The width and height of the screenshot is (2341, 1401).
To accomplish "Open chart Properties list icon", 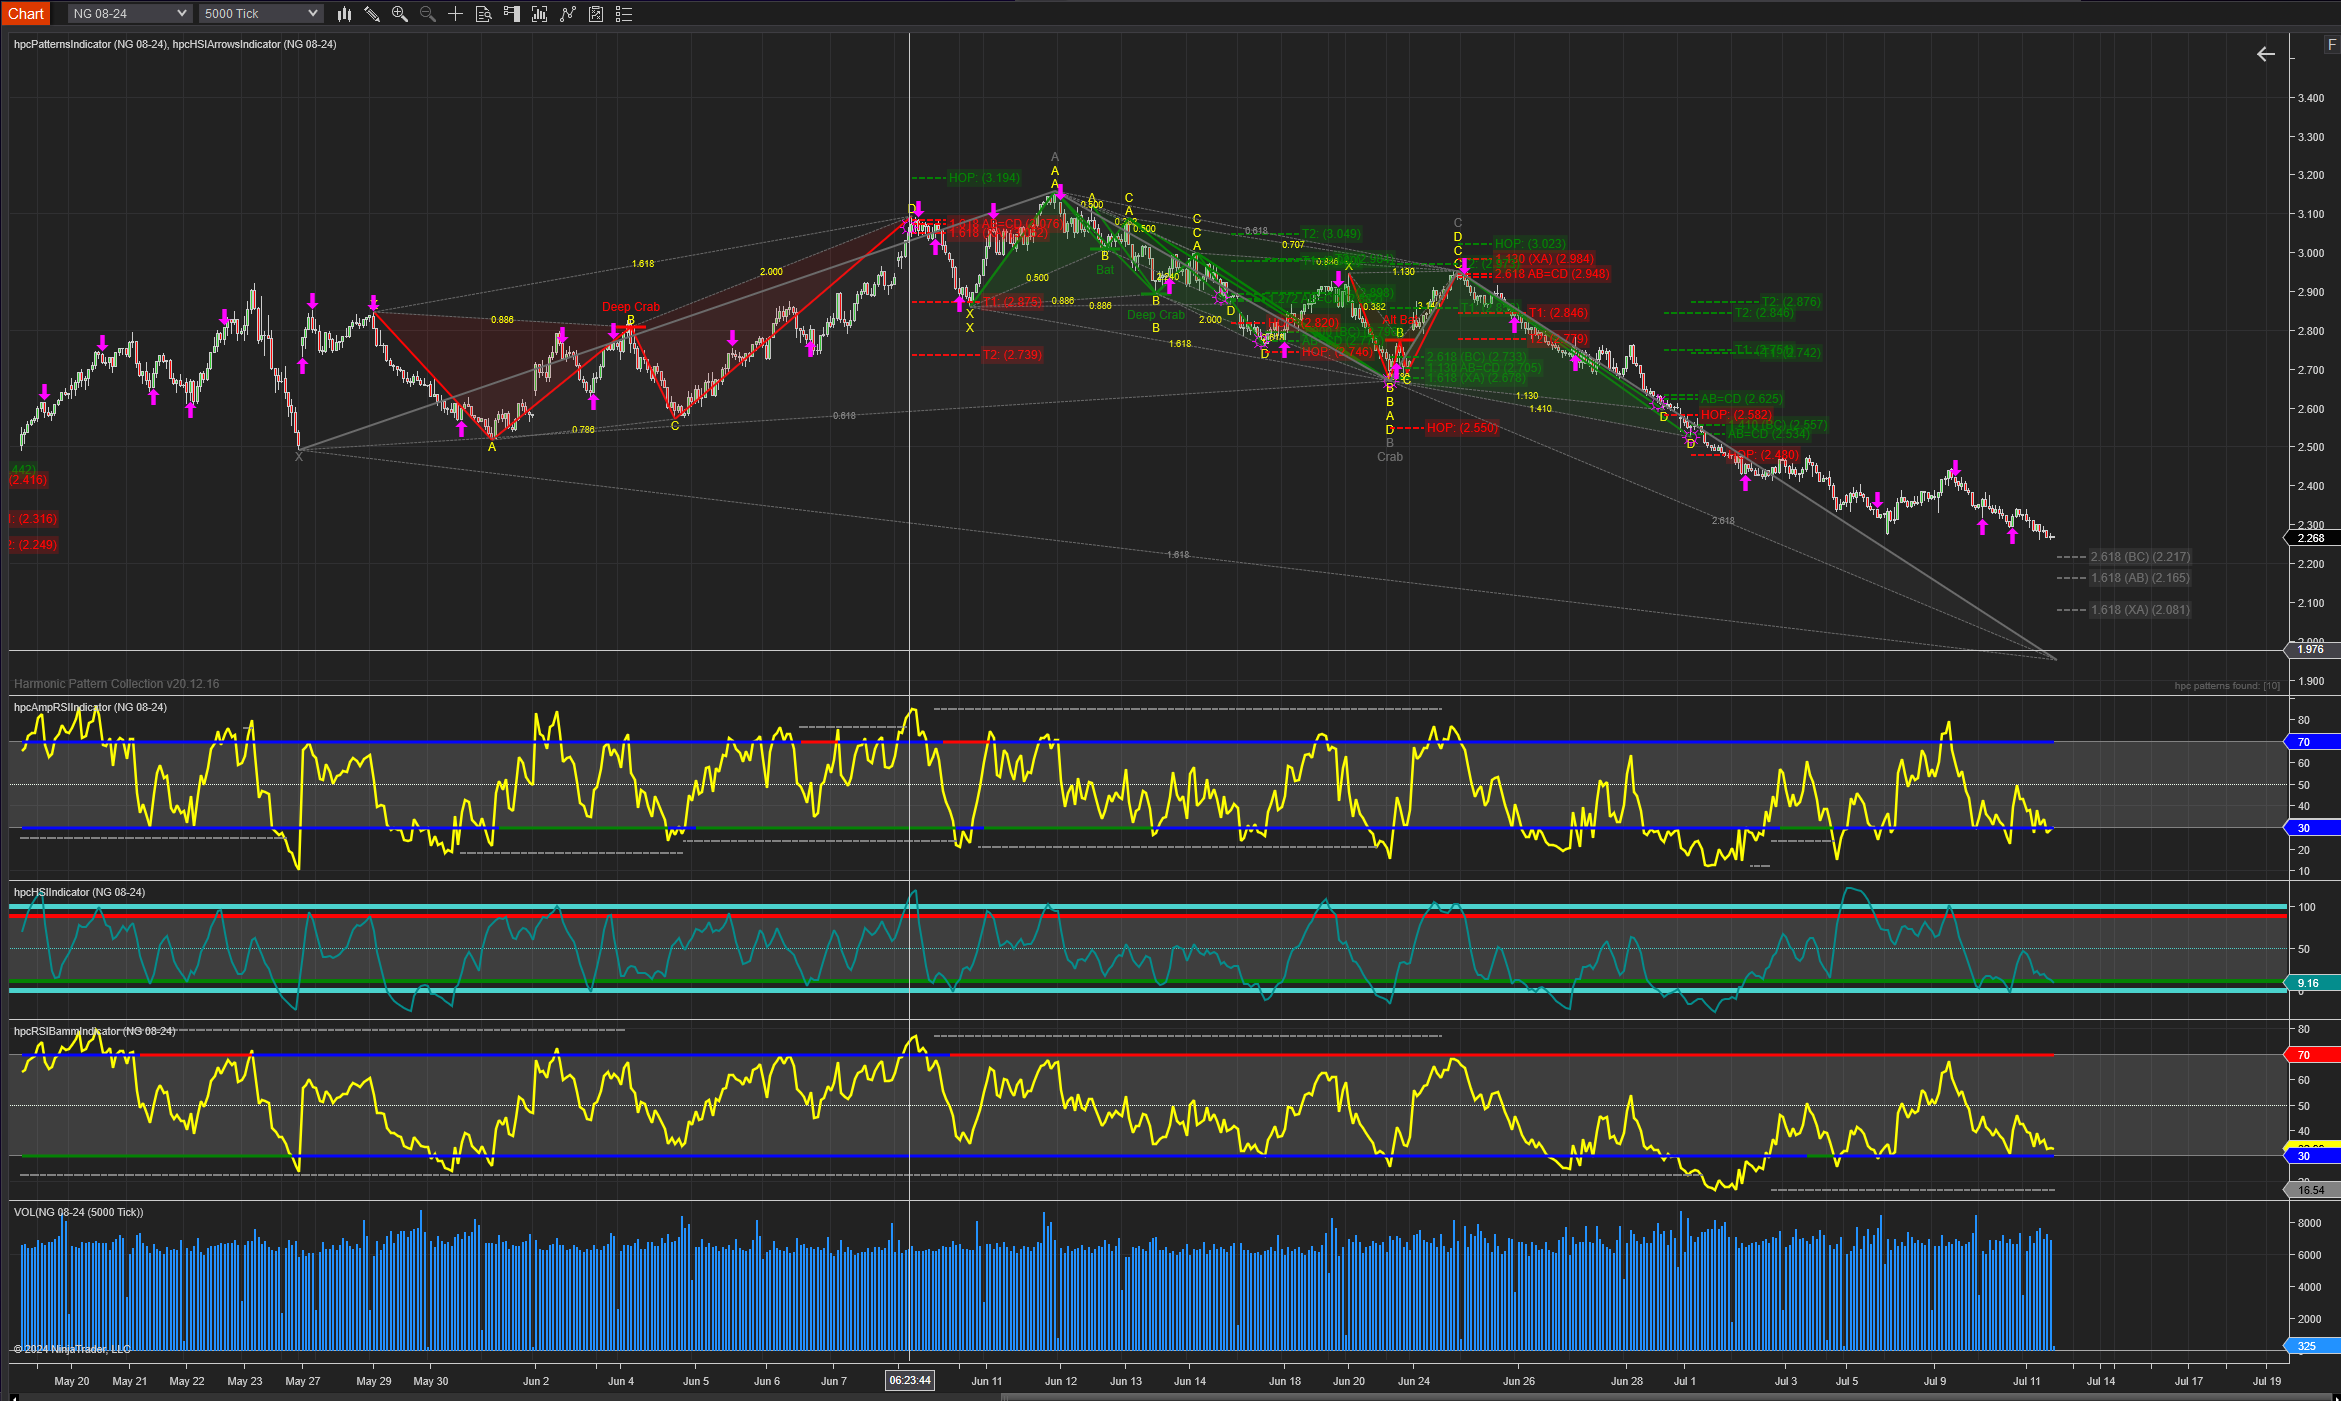I will pyautogui.click(x=624, y=14).
